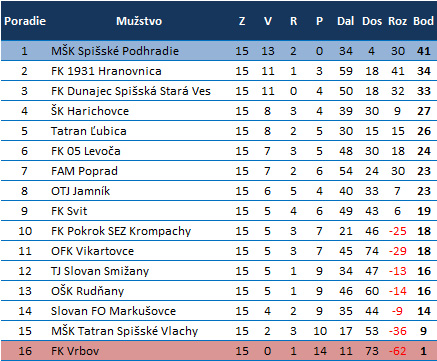The height and width of the screenshot is (361, 437).
Task: Click the Roz column header
Action: 397,21
